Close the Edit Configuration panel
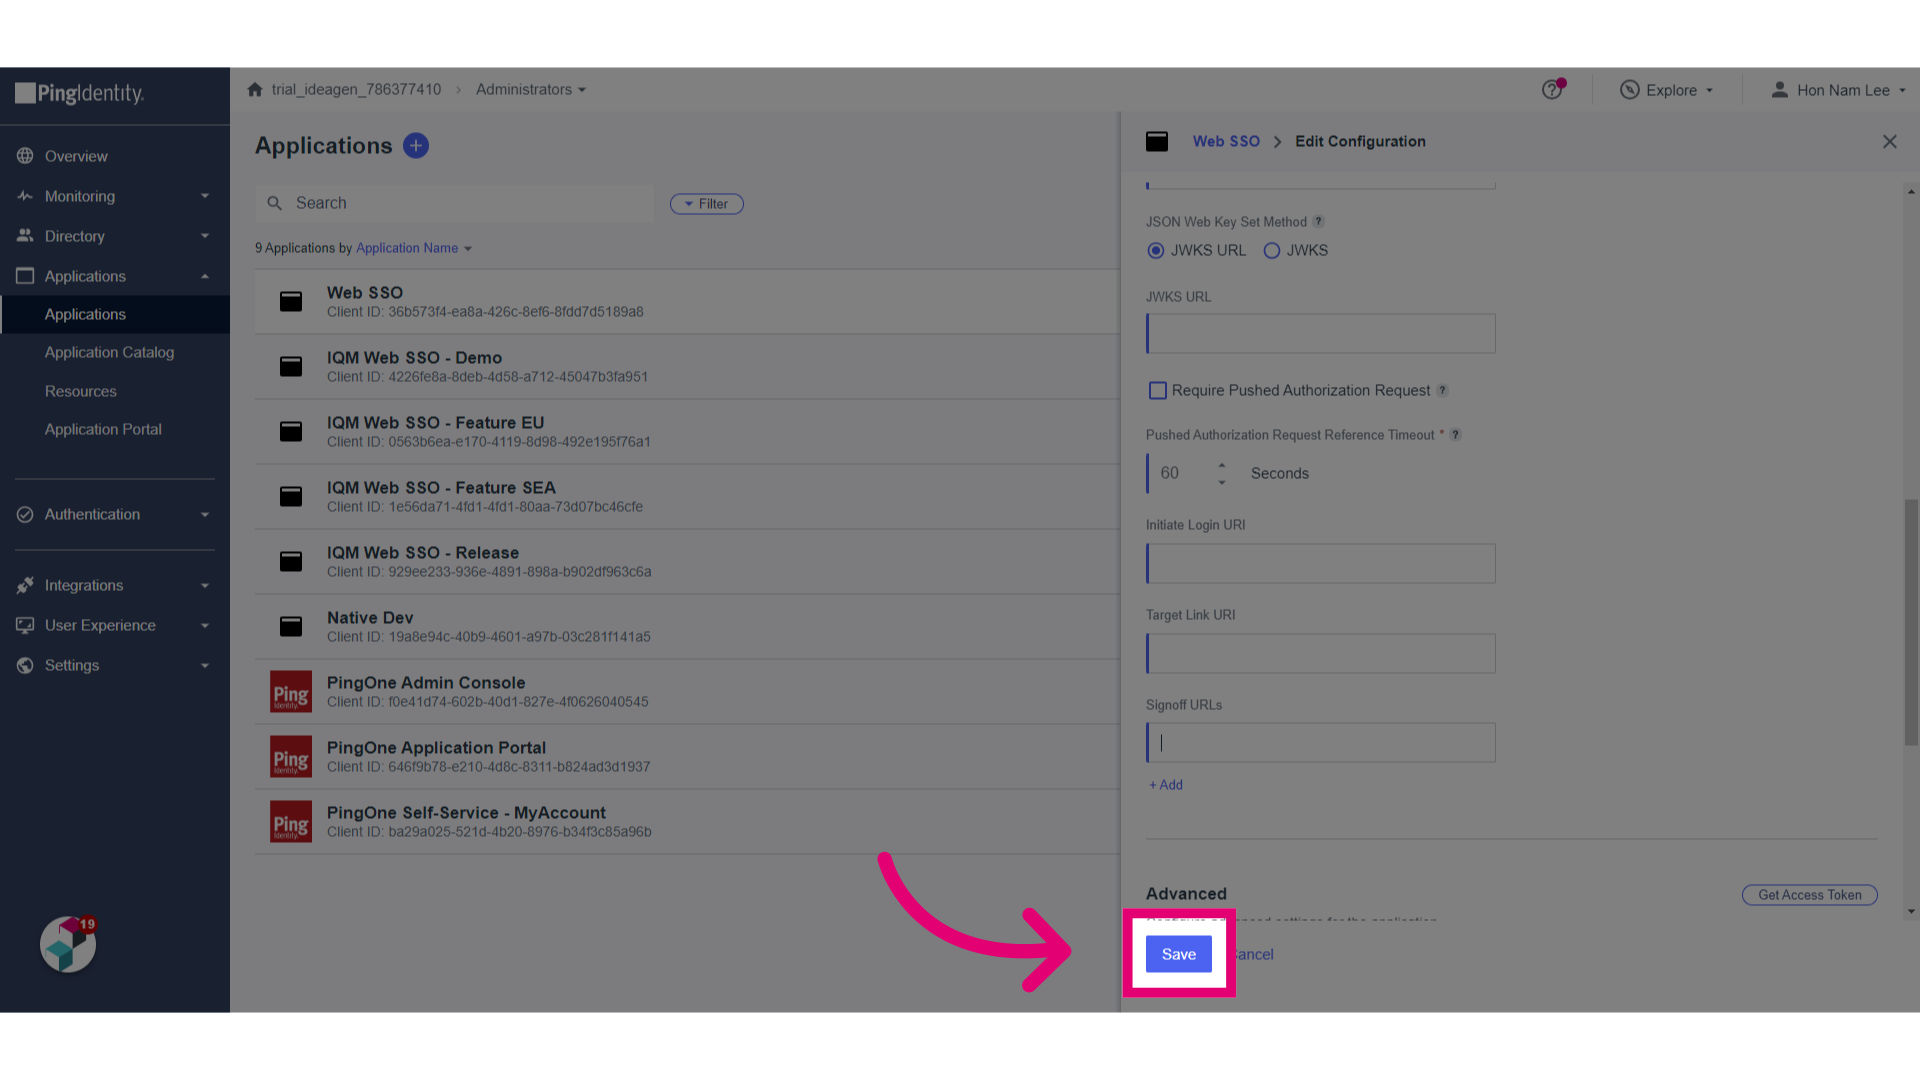Viewport: 1920px width, 1080px height. (x=1890, y=142)
